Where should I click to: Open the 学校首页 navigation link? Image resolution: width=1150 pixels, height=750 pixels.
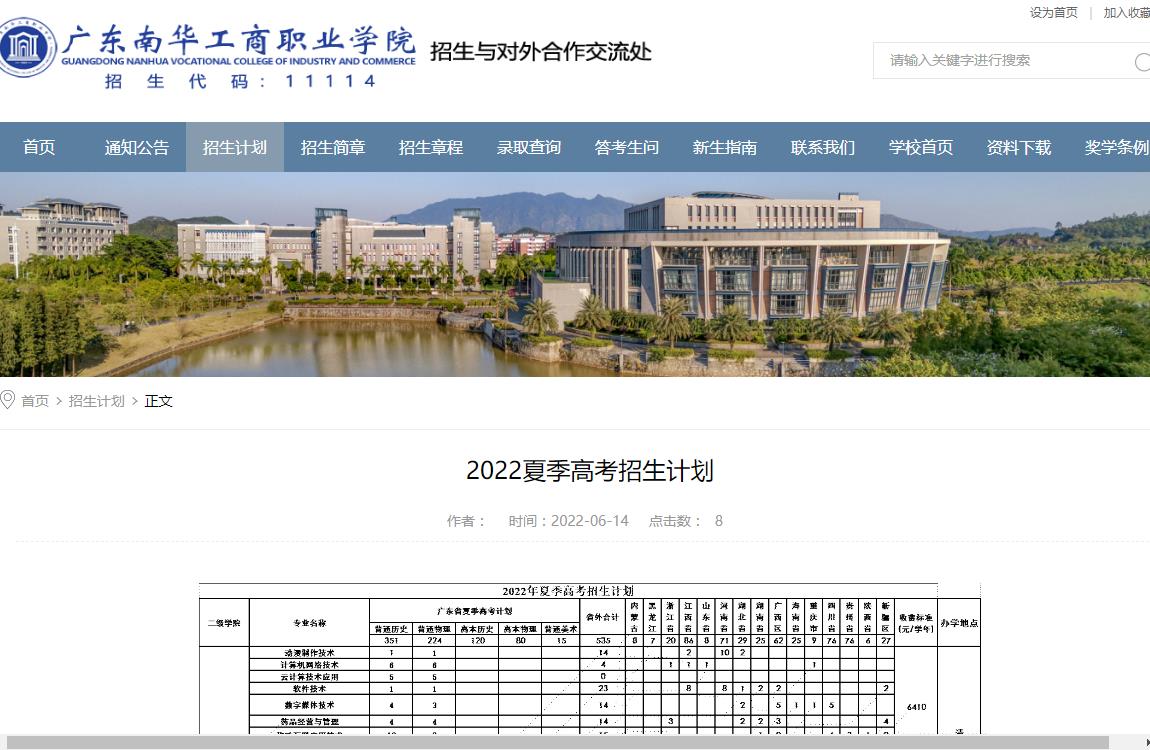pos(921,148)
